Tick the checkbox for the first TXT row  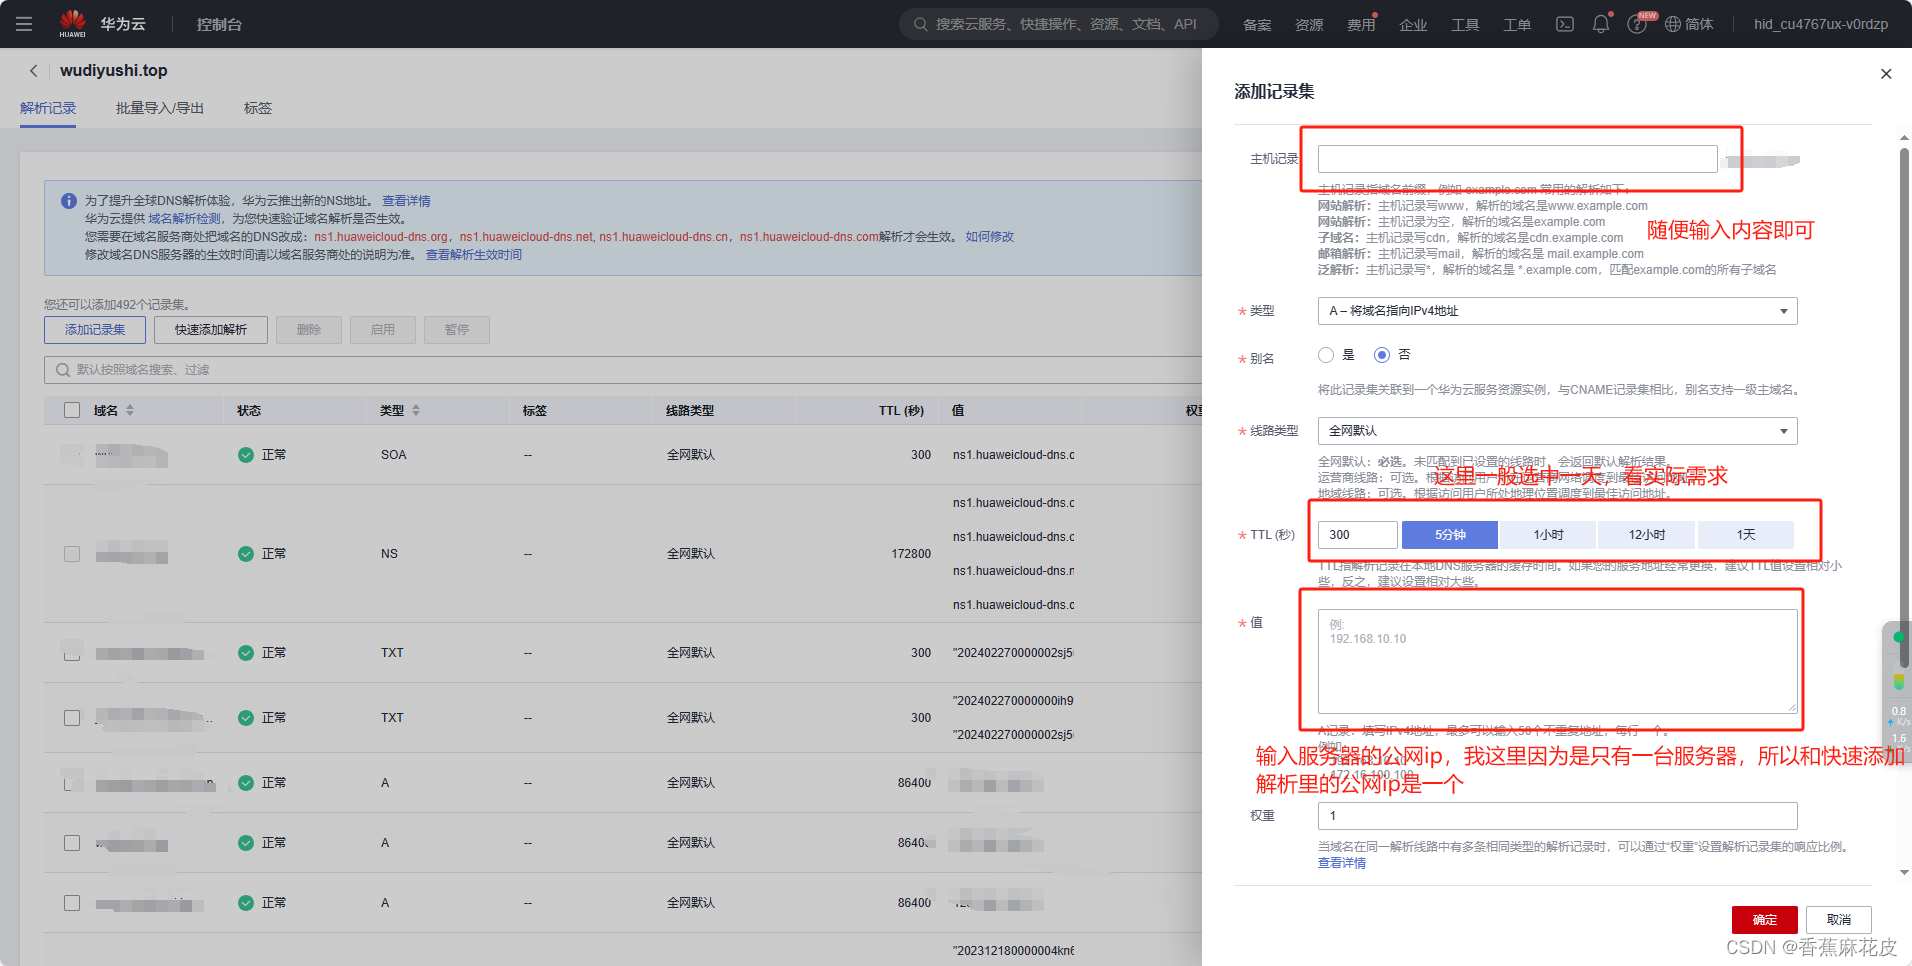[72, 653]
